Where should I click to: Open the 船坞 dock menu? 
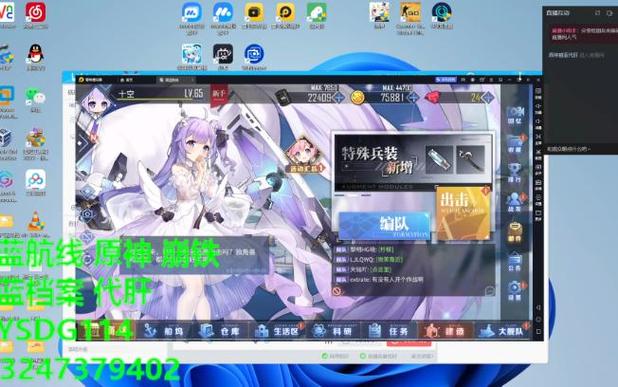point(164,331)
